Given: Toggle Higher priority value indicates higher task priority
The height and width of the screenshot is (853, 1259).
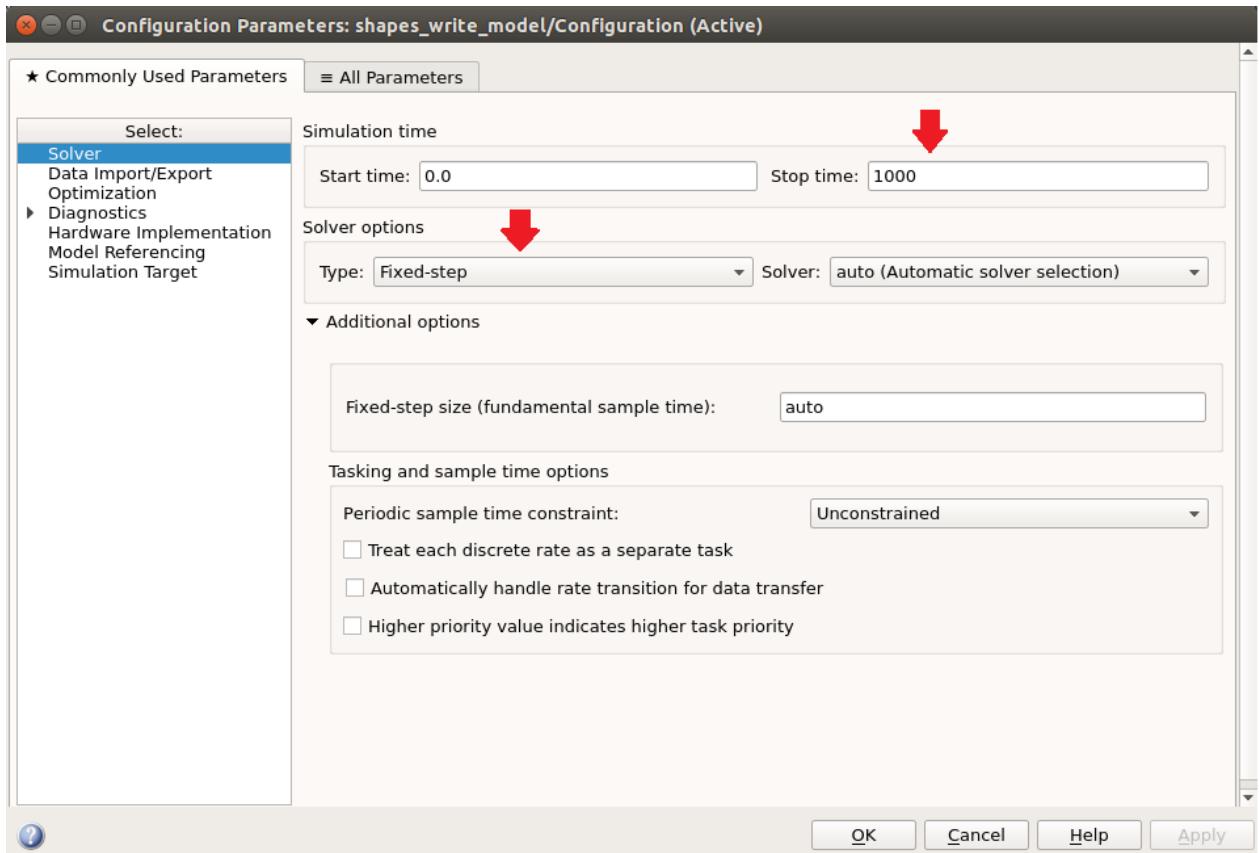Looking at the screenshot, I should click(352, 626).
